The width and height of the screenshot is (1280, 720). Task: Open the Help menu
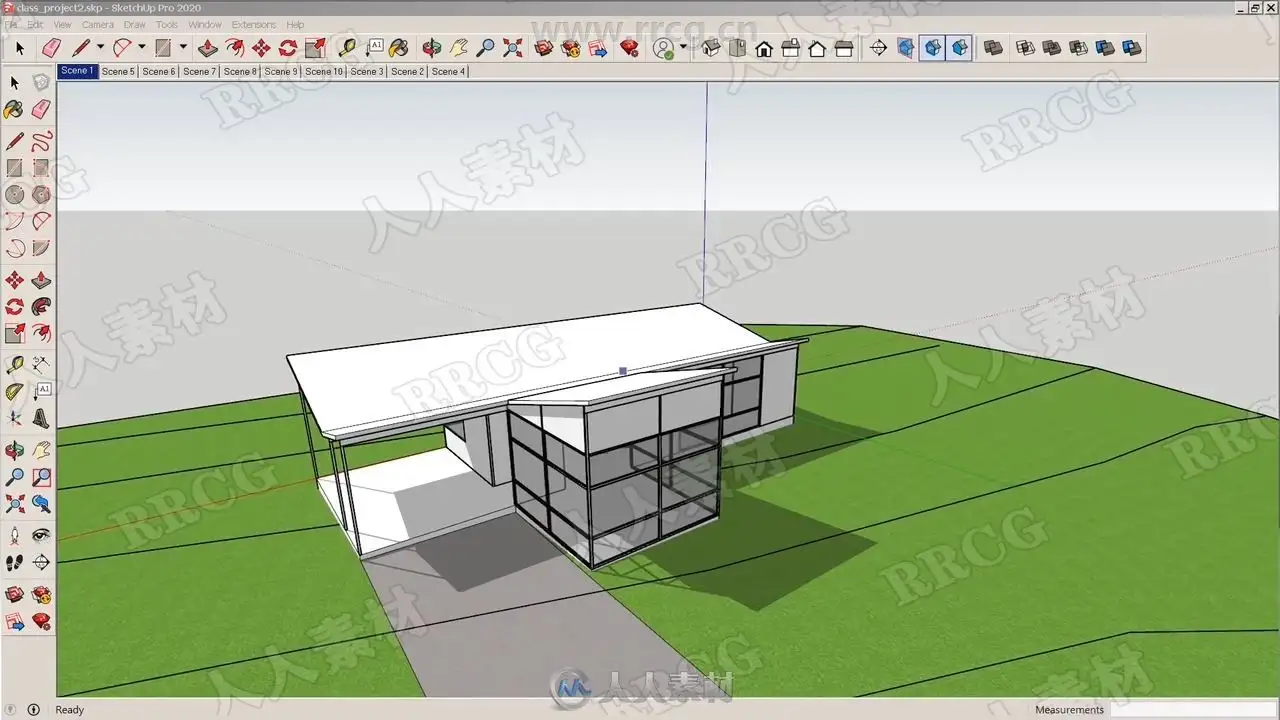295,25
